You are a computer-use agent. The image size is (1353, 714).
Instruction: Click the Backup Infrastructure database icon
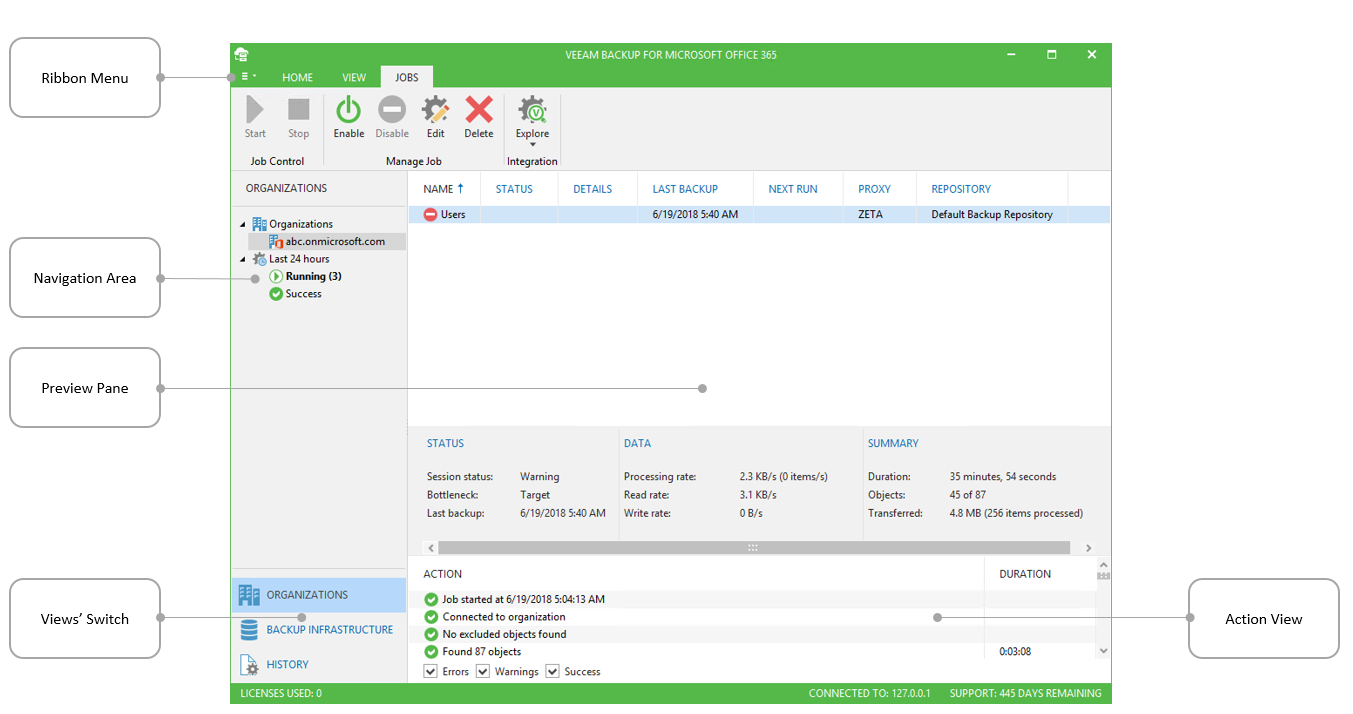[x=249, y=630]
